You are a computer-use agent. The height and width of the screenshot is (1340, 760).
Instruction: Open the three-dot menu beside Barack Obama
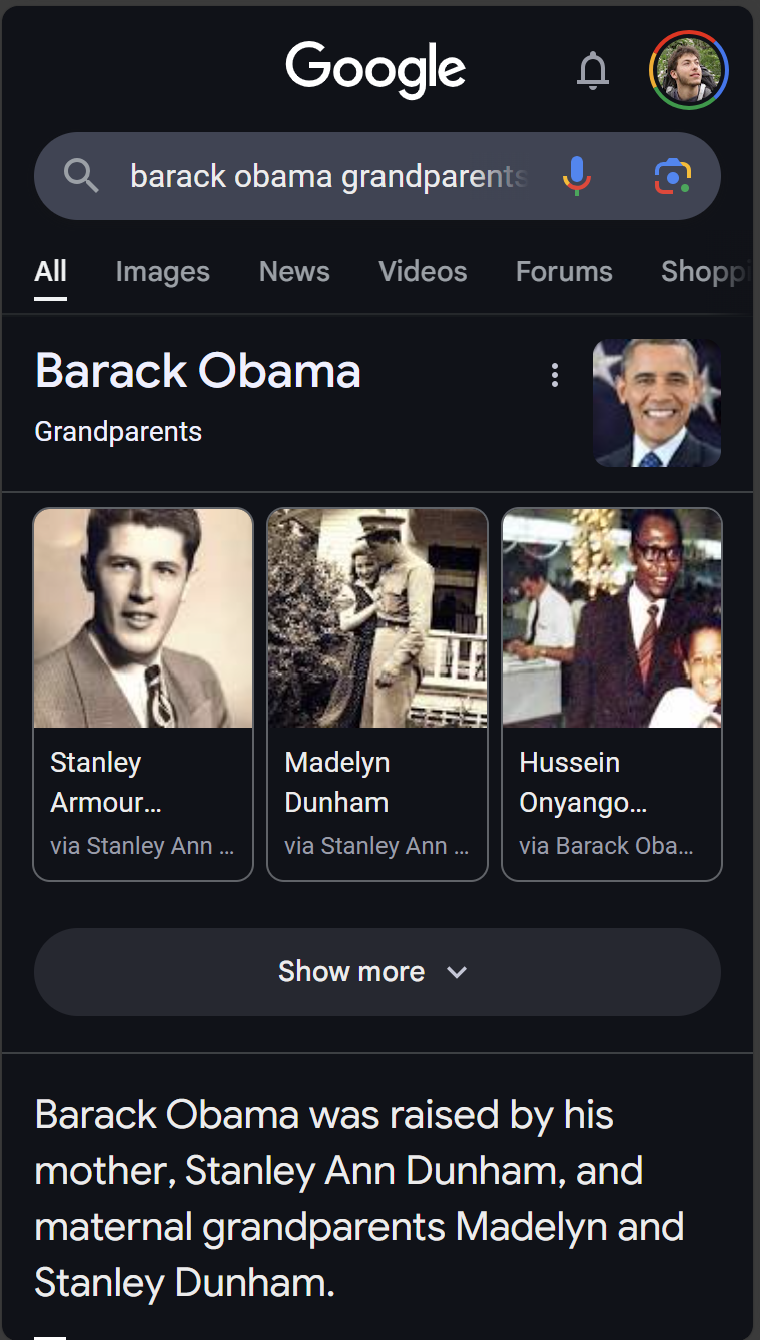coord(555,375)
